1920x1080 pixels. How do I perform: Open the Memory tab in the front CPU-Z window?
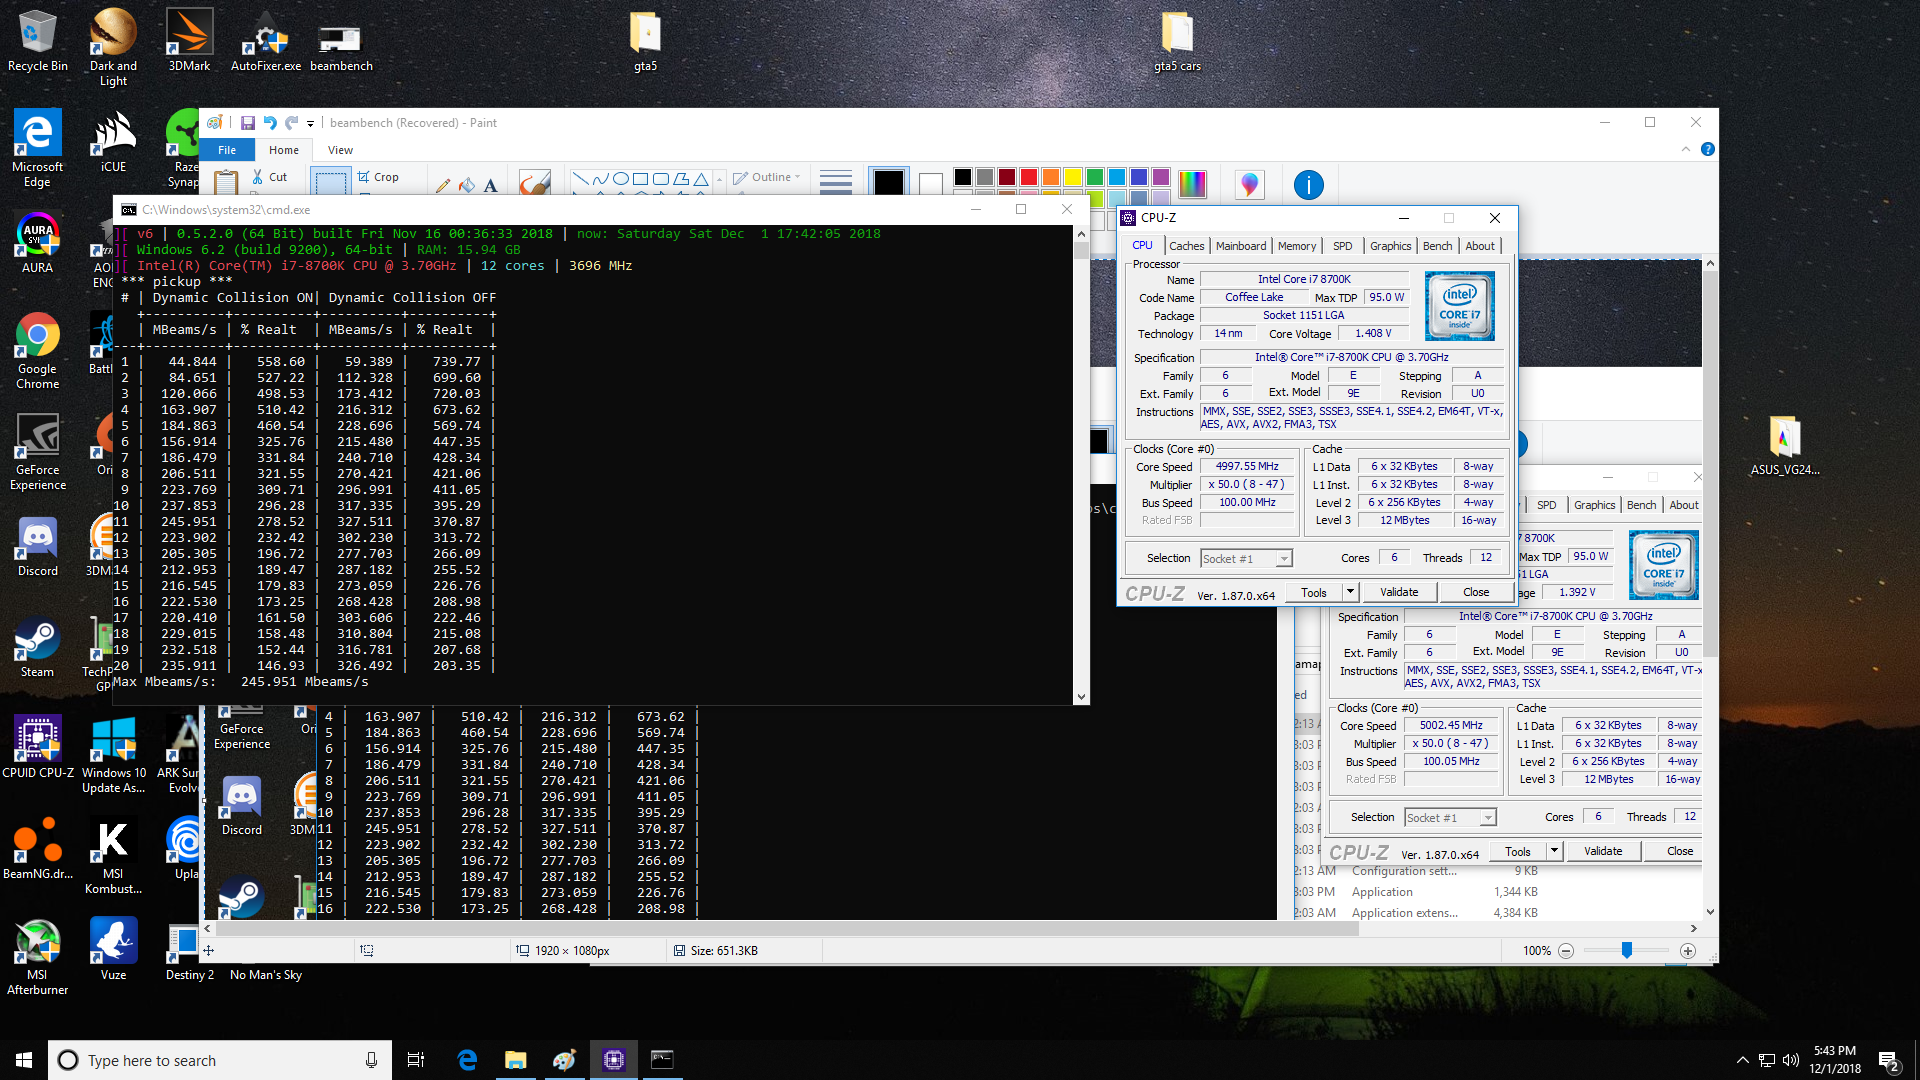(1297, 246)
